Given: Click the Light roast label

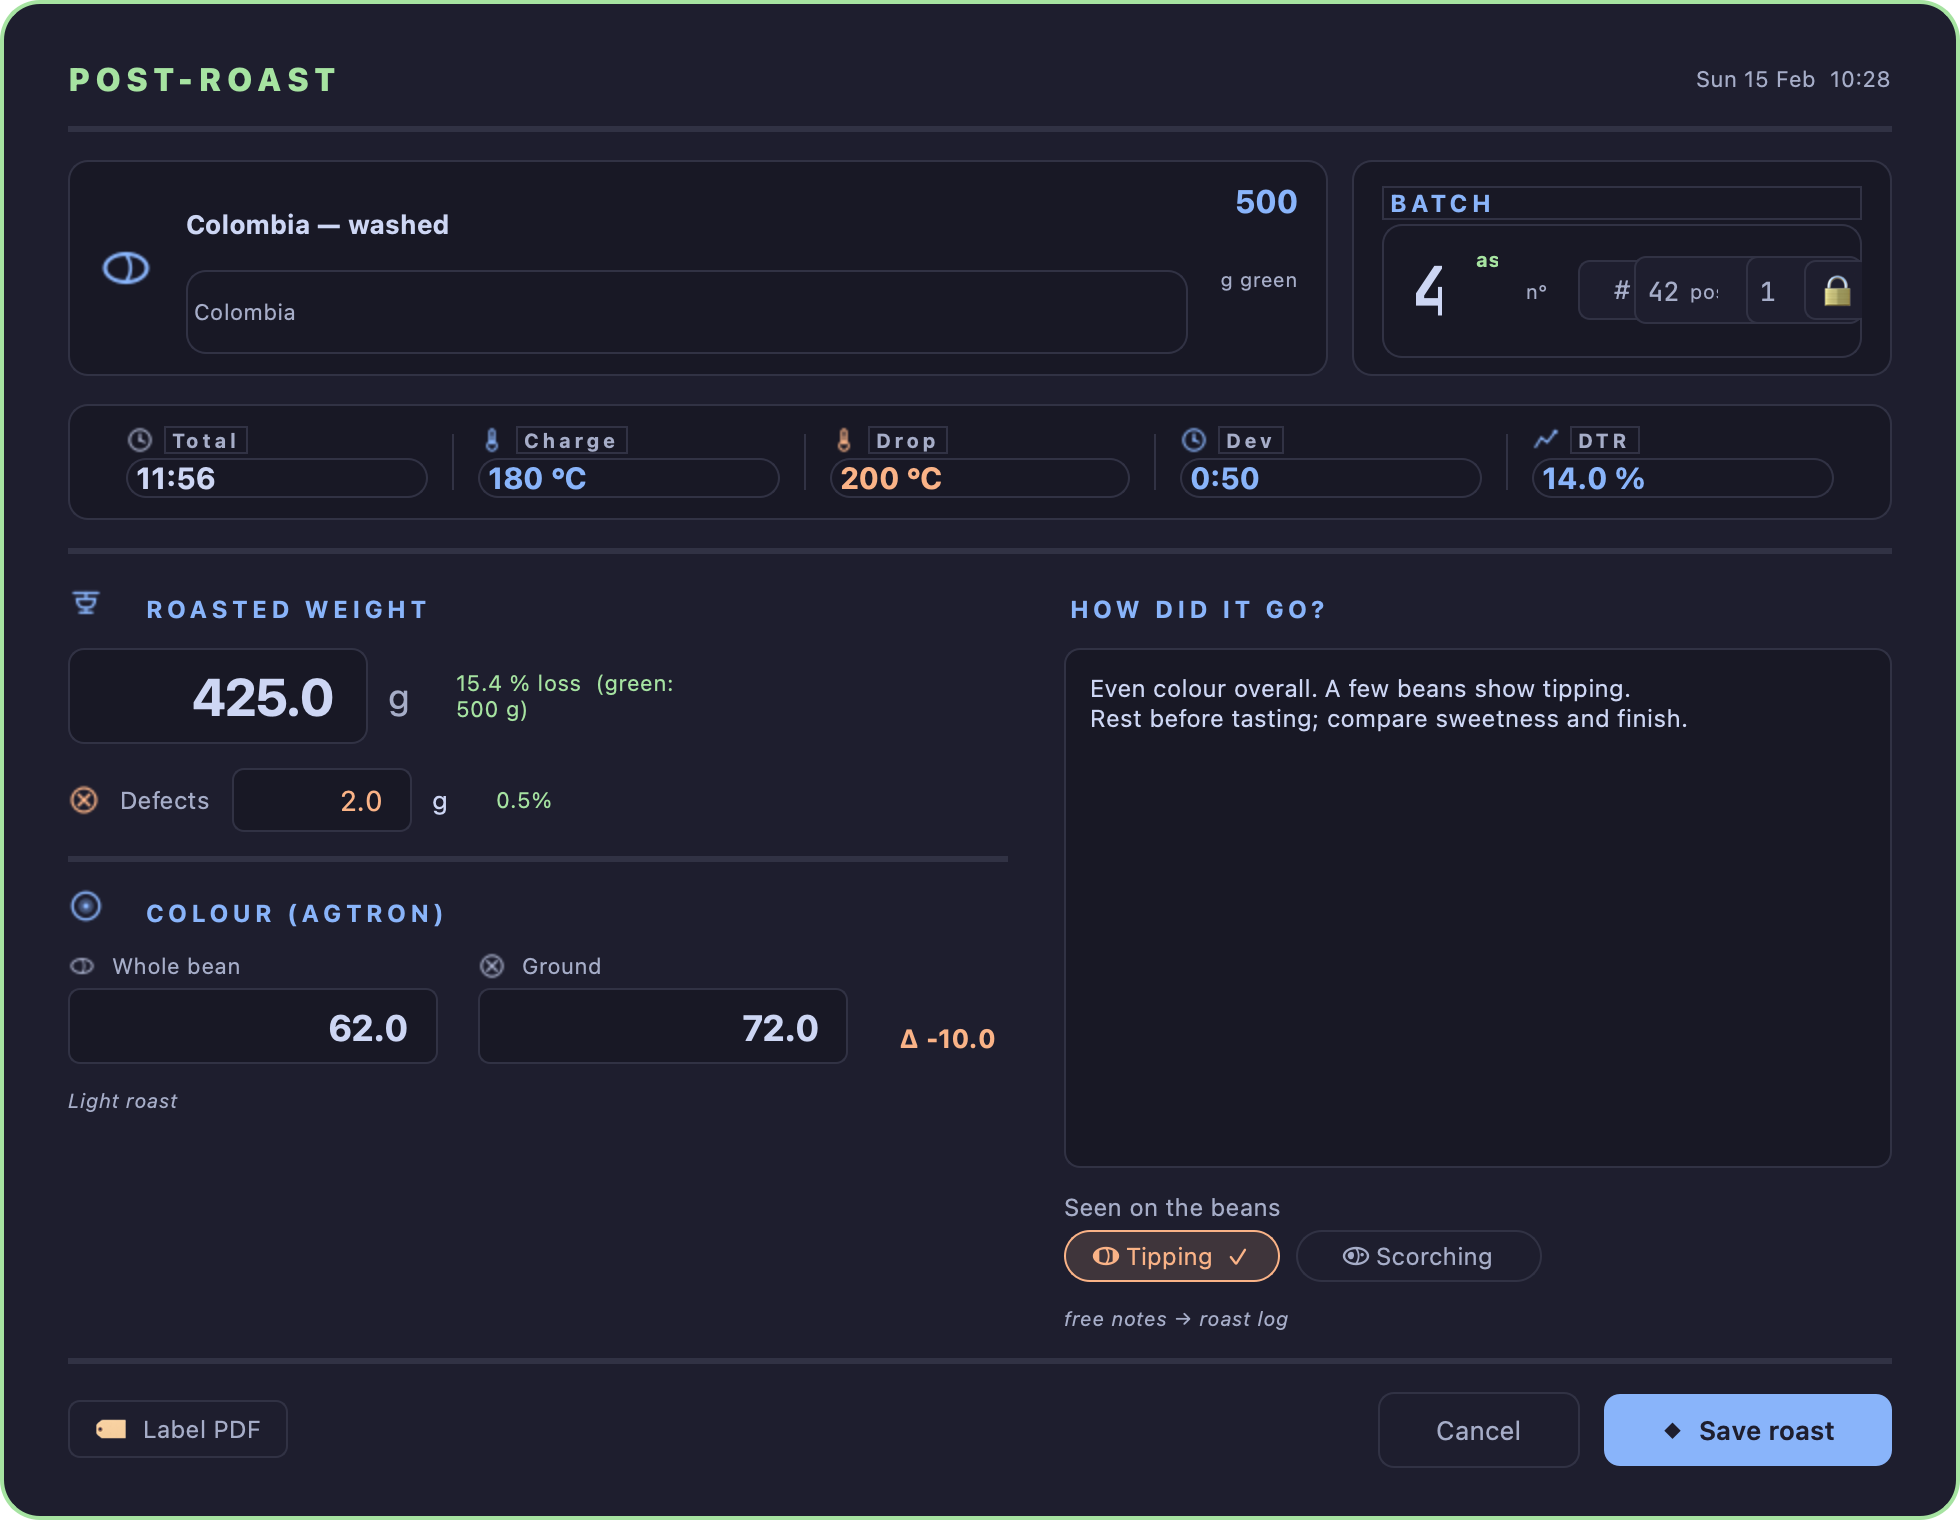Looking at the screenshot, I should 123,1101.
